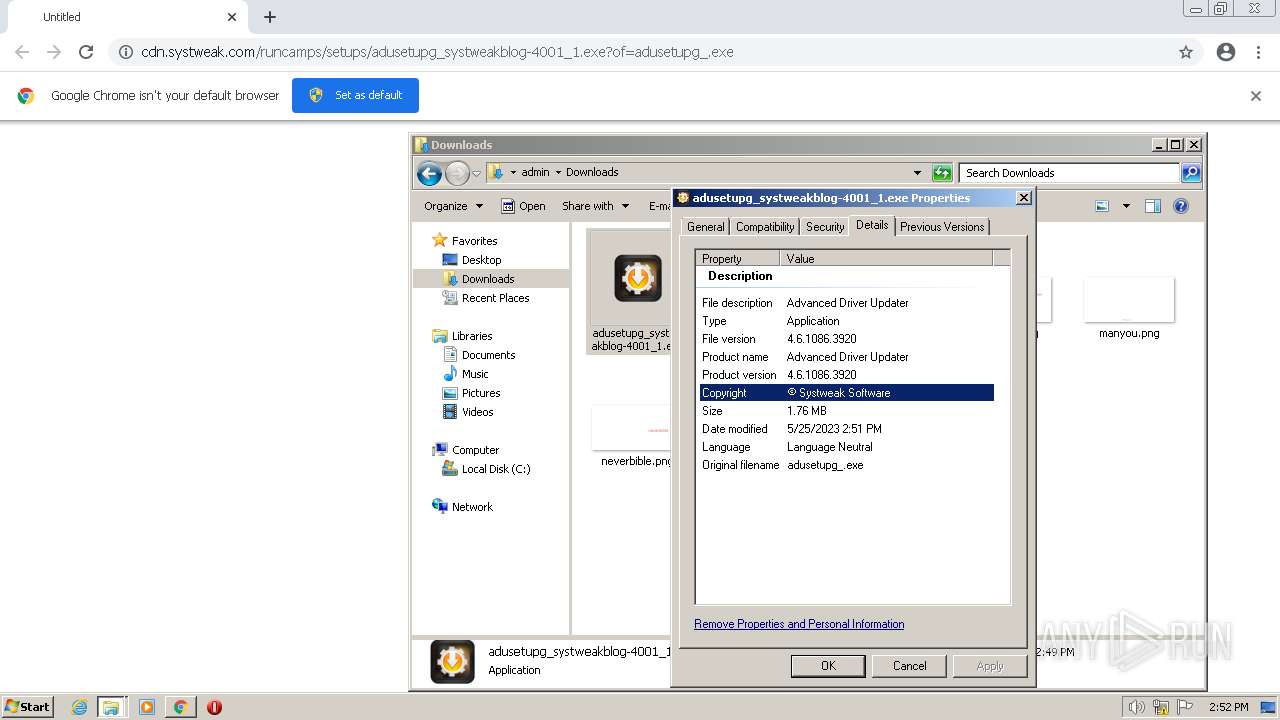Click Remove Properties and Personal Information link
Viewport: 1280px width, 720px height.
point(799,624)
